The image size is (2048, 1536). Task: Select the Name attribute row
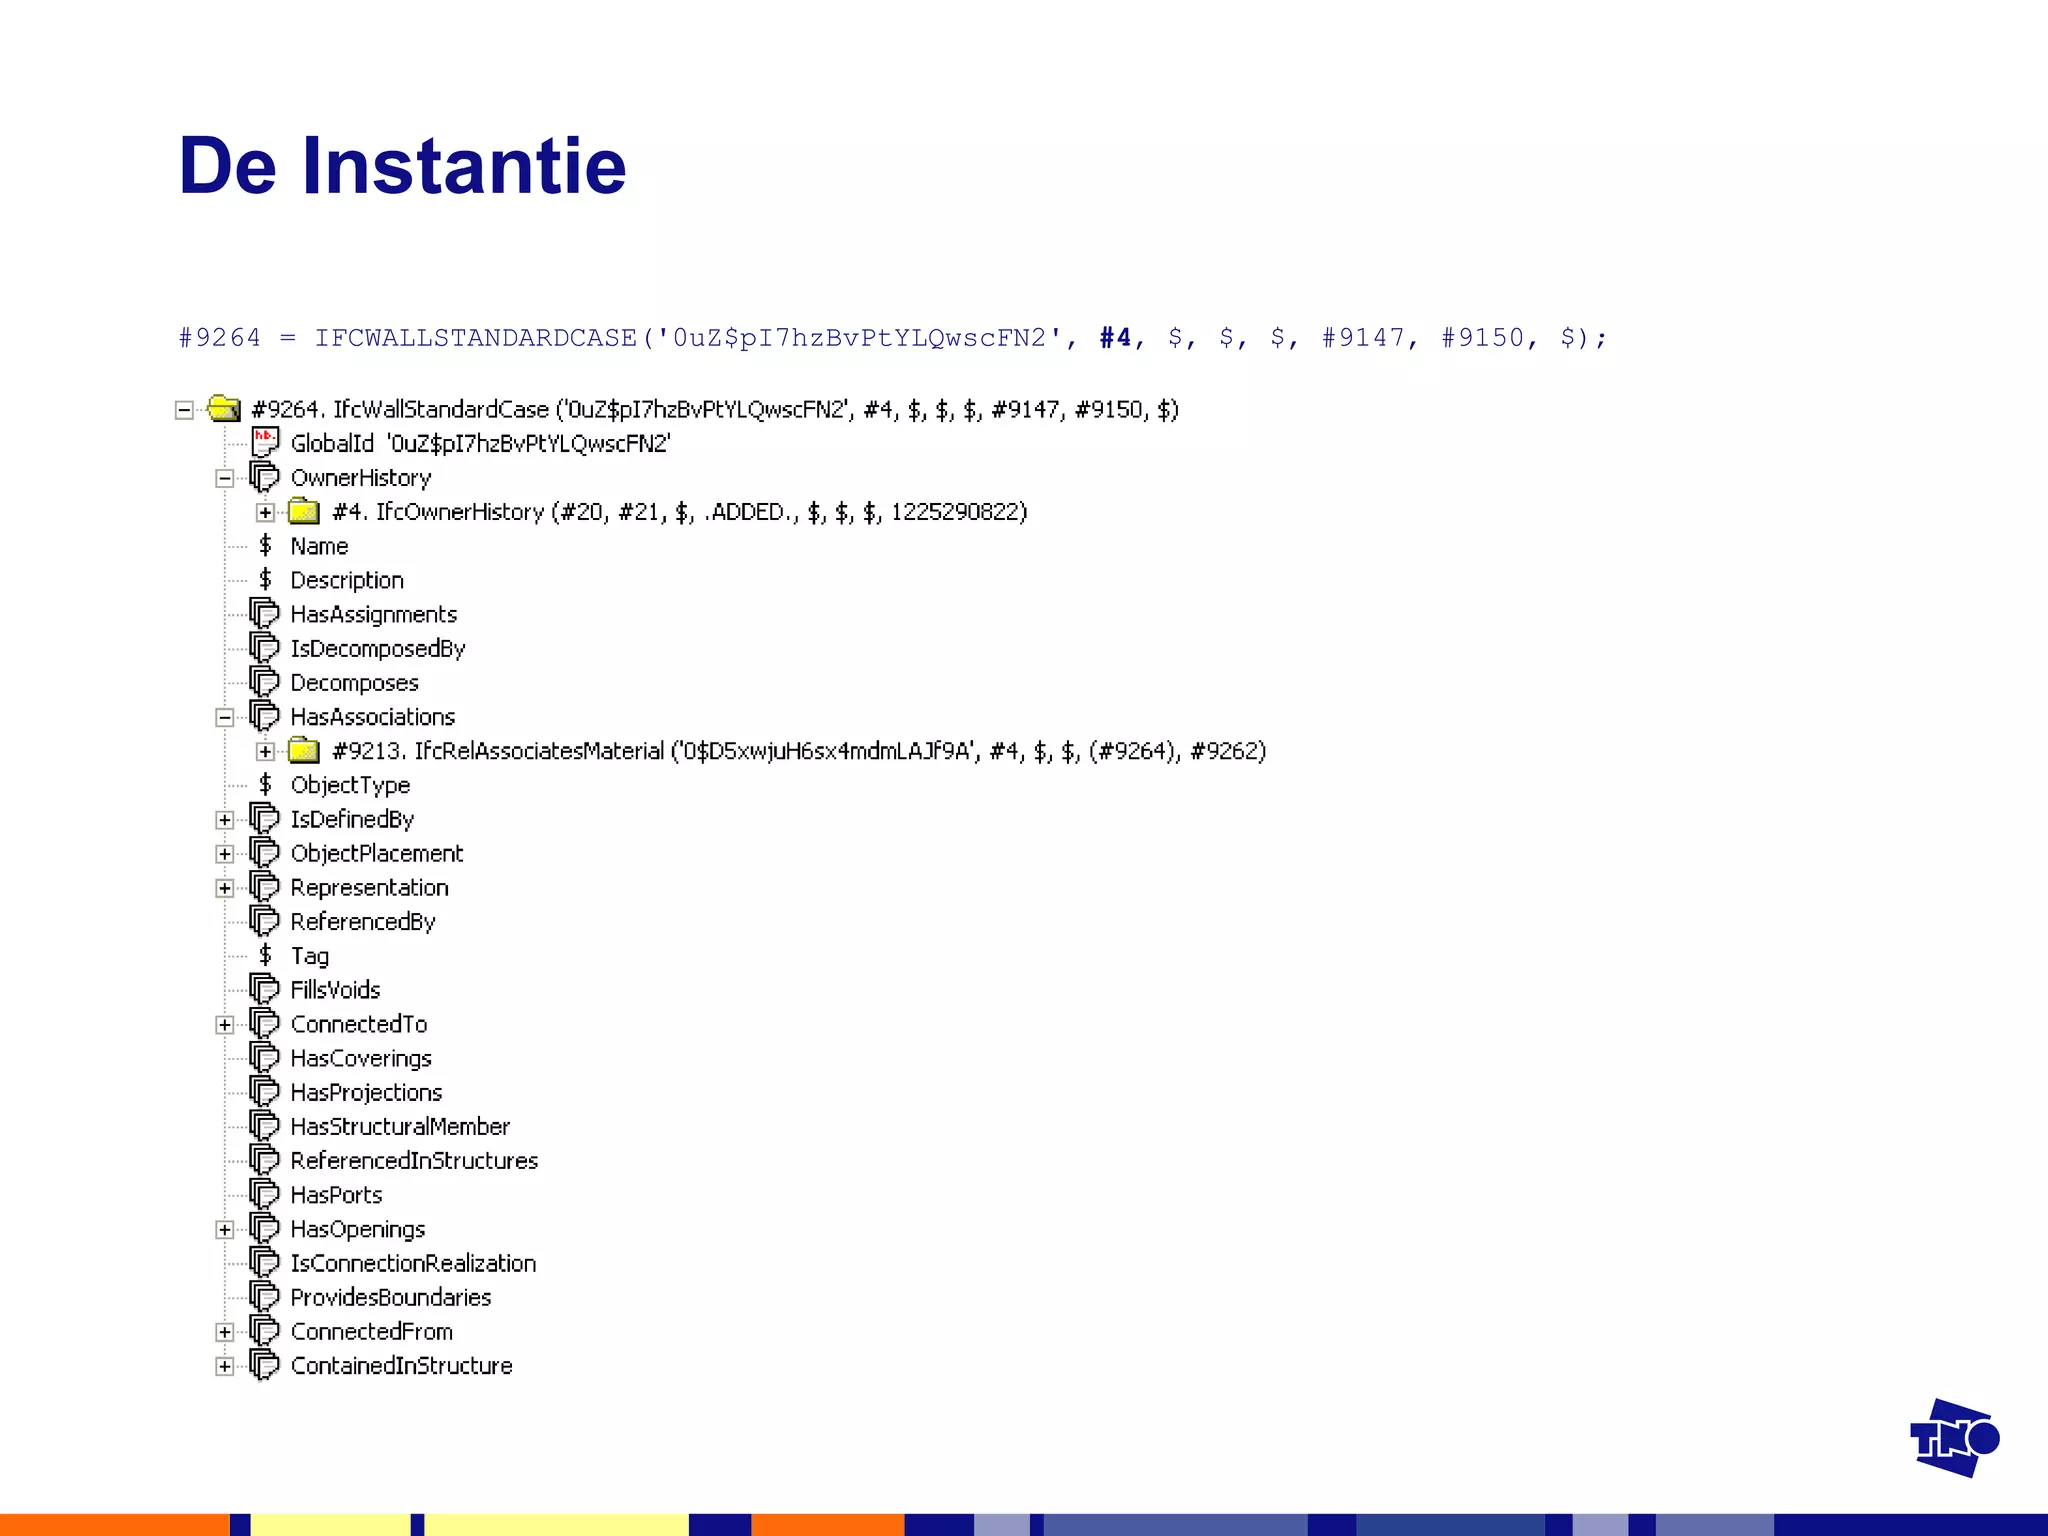pyautogui.click(x=319, y=546)
